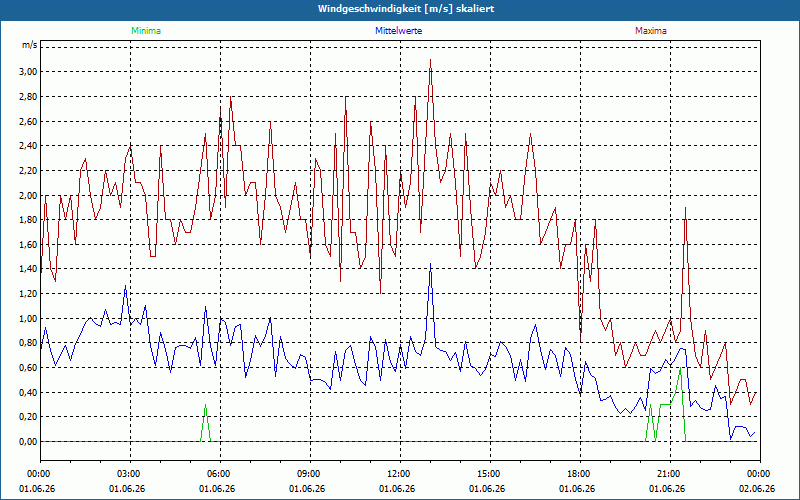This screenshot has height=500, width=800.
Task: Select the red 'Maxima' legend label
Action: [x=651, y=31]
